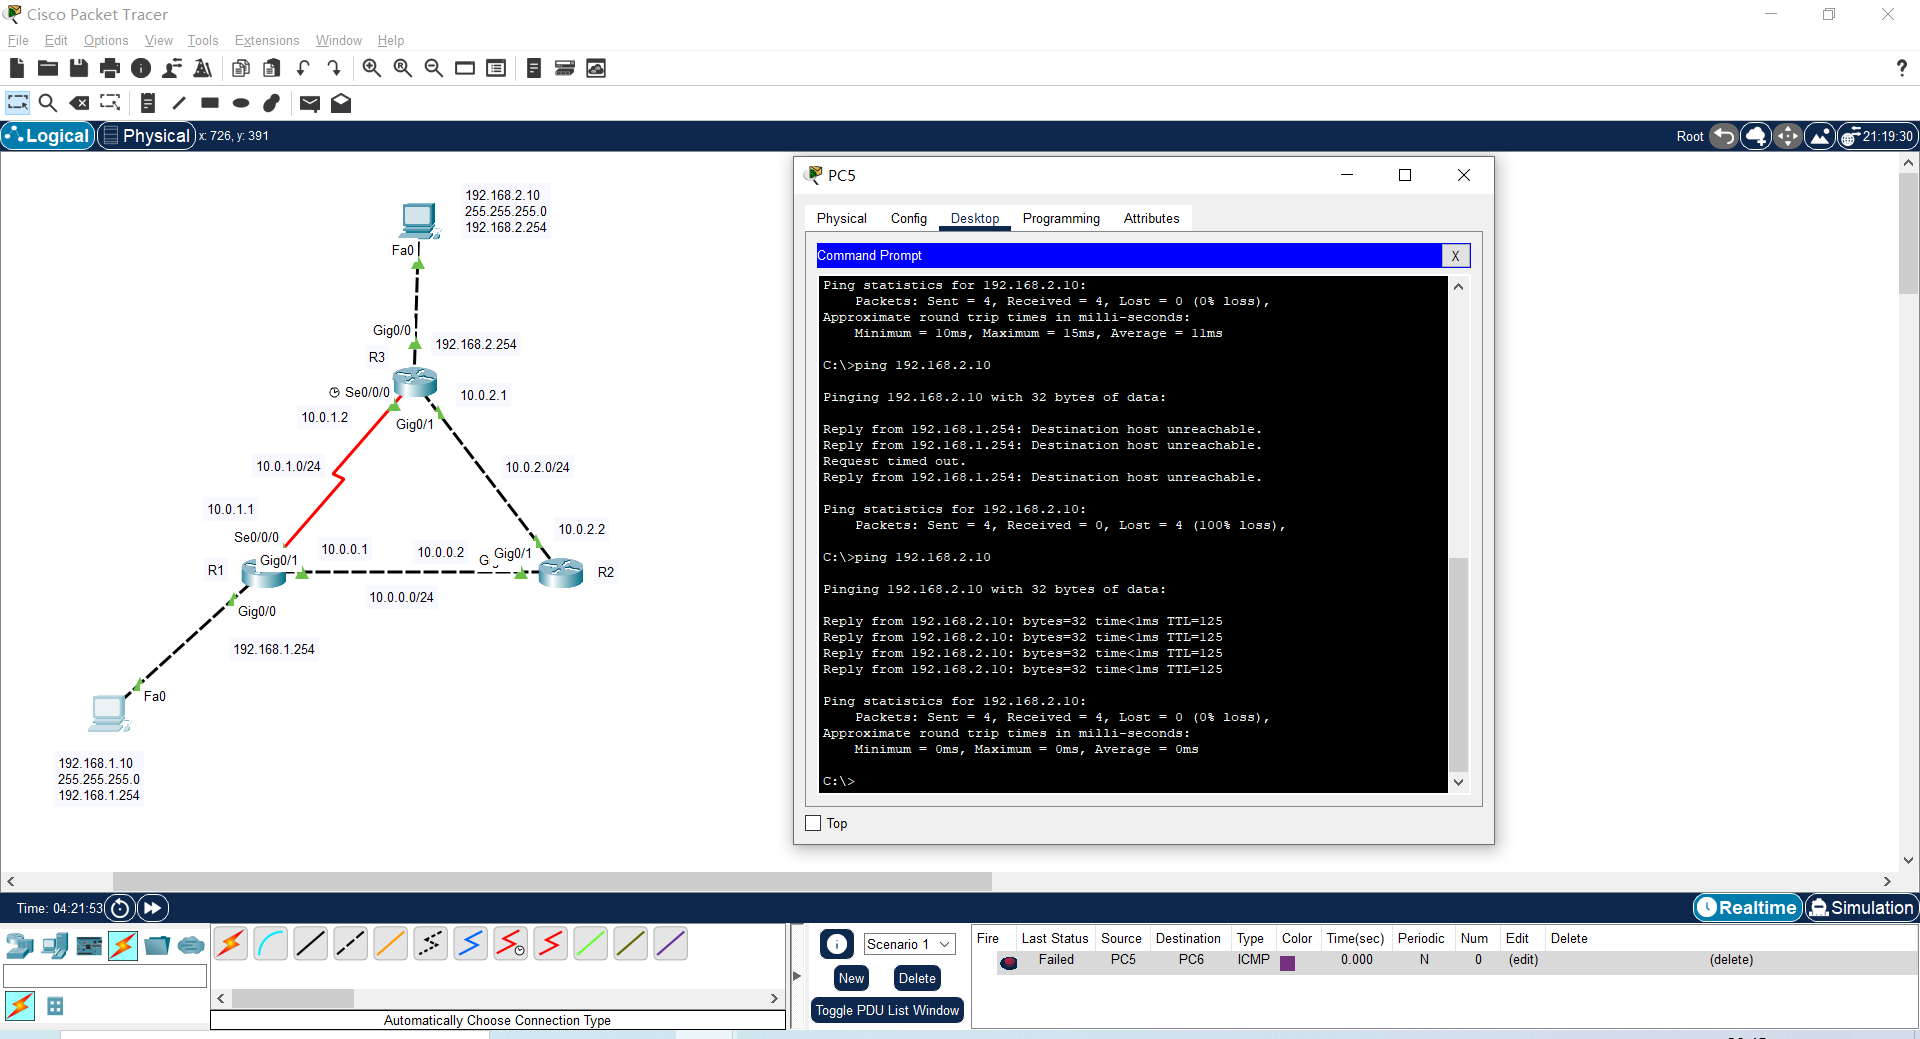Redo action arrow icon
This screenshot has height=1039, width=1920.
pos(334,68)
